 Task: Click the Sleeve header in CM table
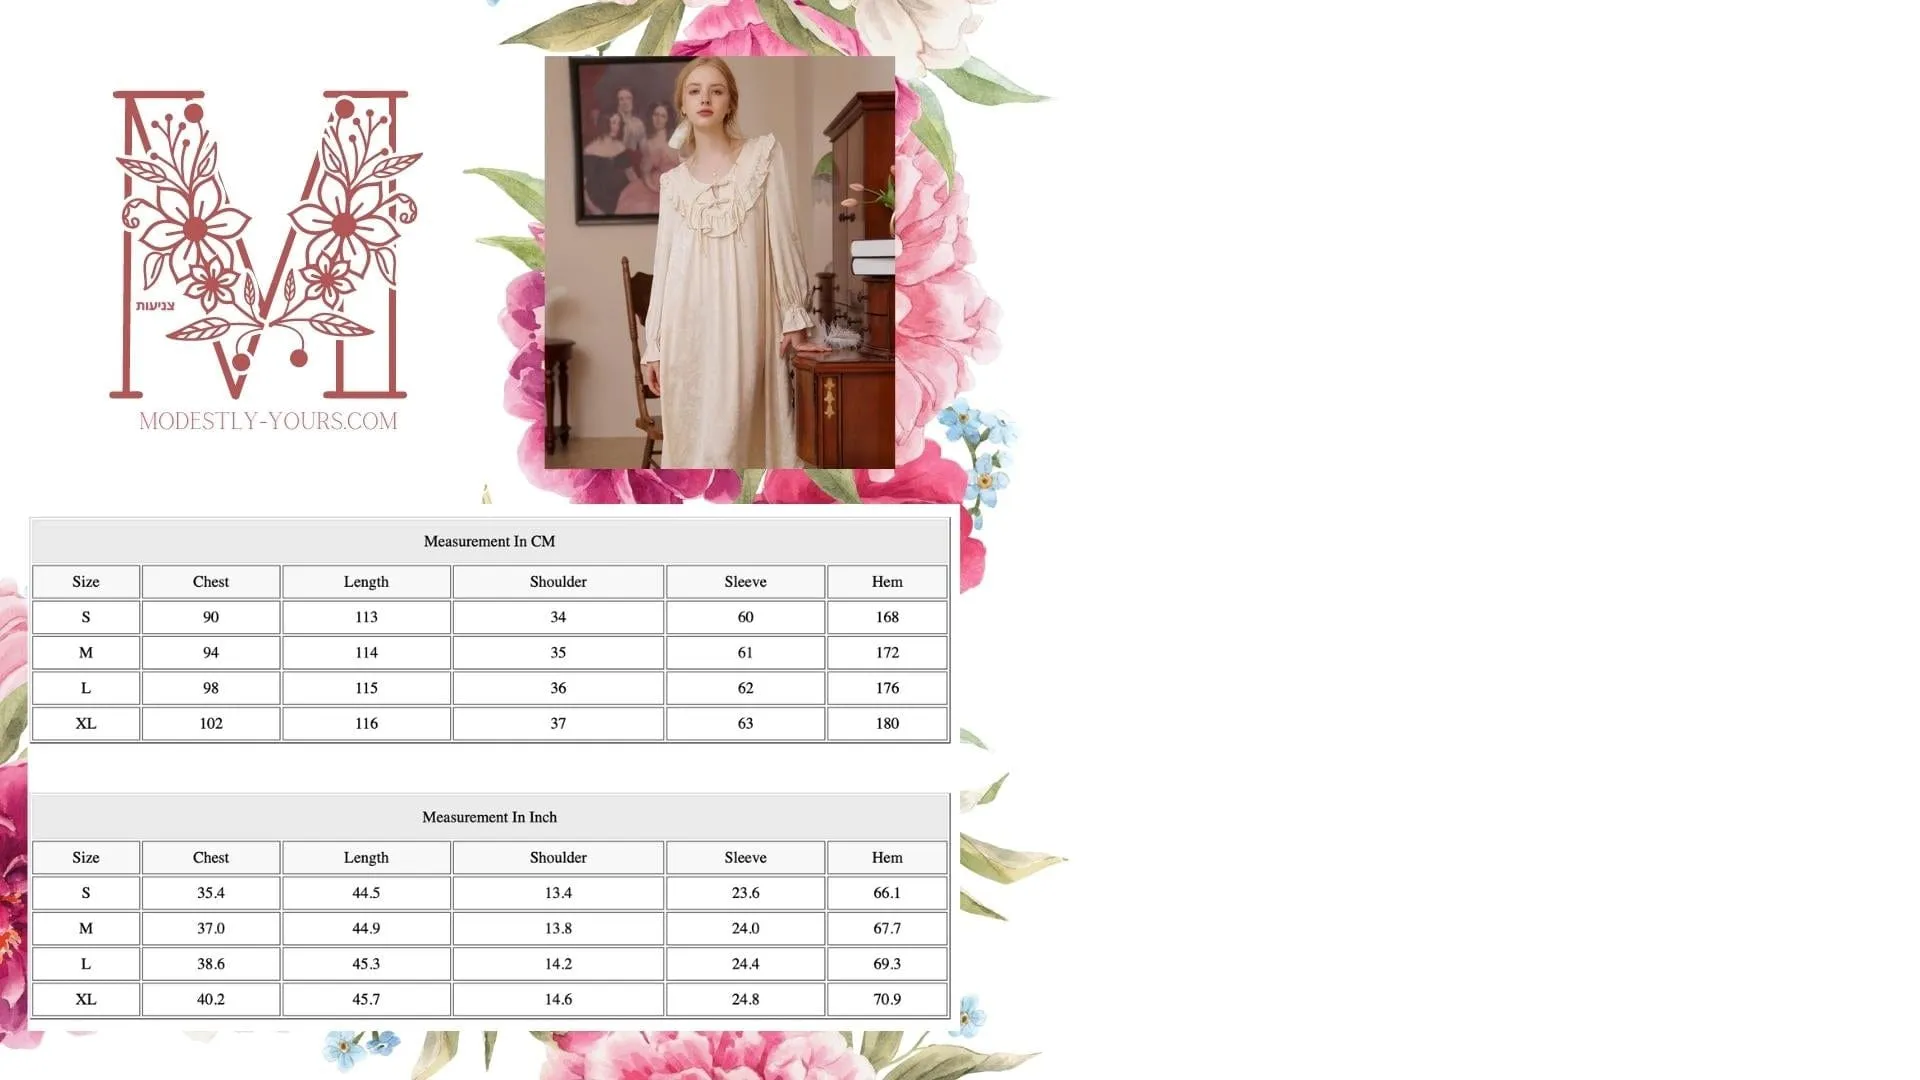[745, 582]
